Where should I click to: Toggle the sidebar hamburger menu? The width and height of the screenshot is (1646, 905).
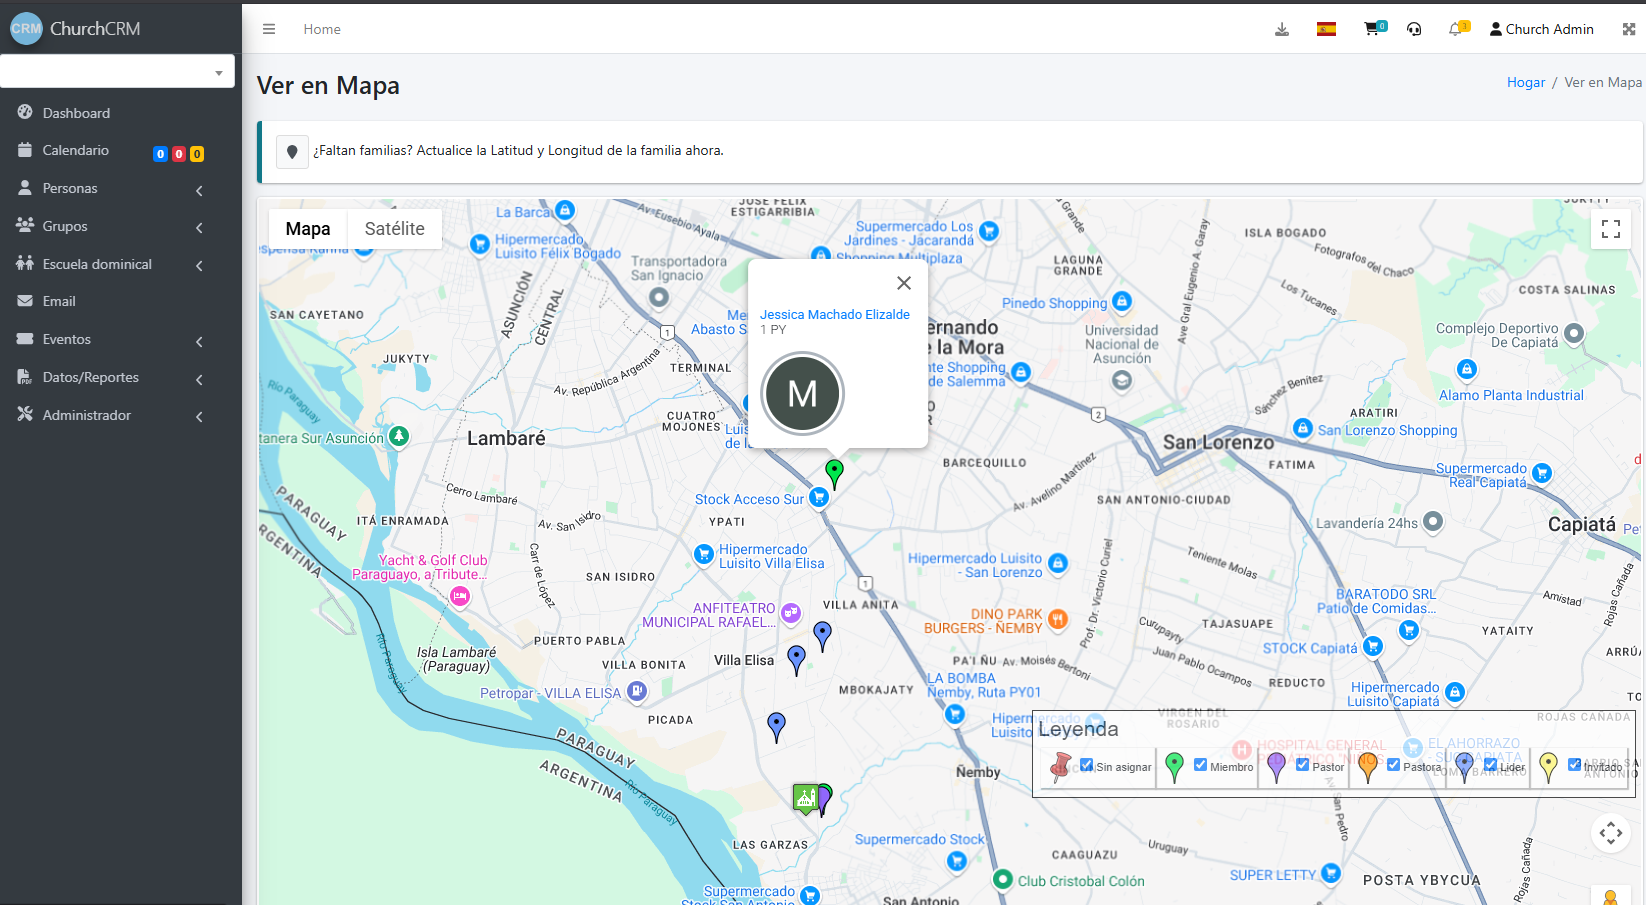coord(269,29)
